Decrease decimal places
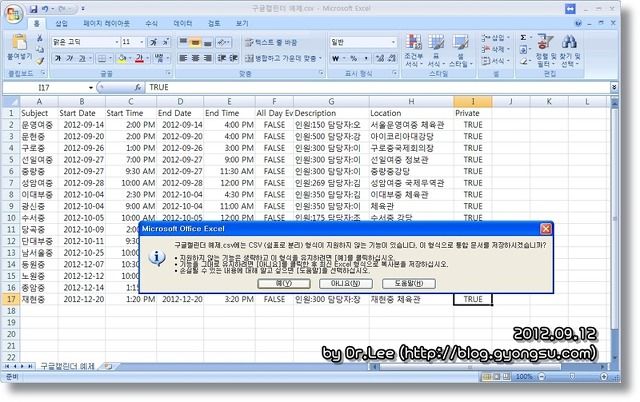The width and height of the screenshot is (640, 402). pos(391,59)
